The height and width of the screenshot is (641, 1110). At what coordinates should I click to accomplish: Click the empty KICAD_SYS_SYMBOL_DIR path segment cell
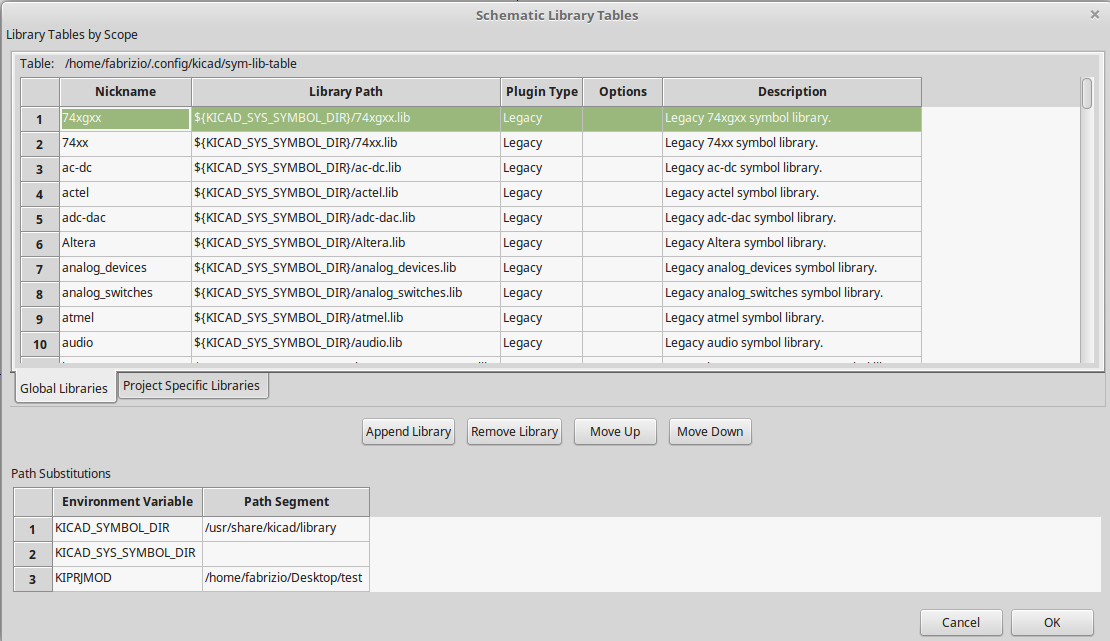[x=285, y=553]
